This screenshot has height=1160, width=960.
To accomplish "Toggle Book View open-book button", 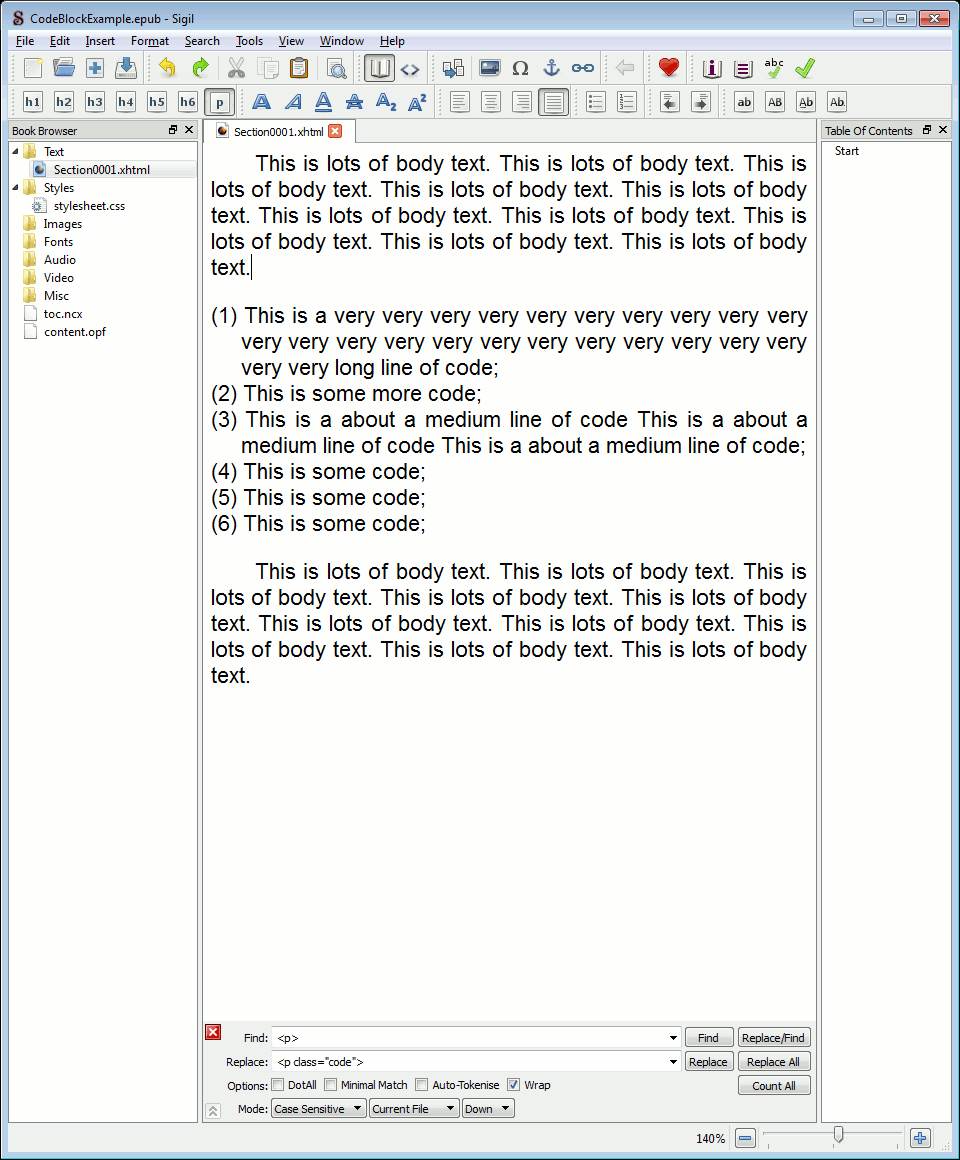I will (x=379, y=69).
